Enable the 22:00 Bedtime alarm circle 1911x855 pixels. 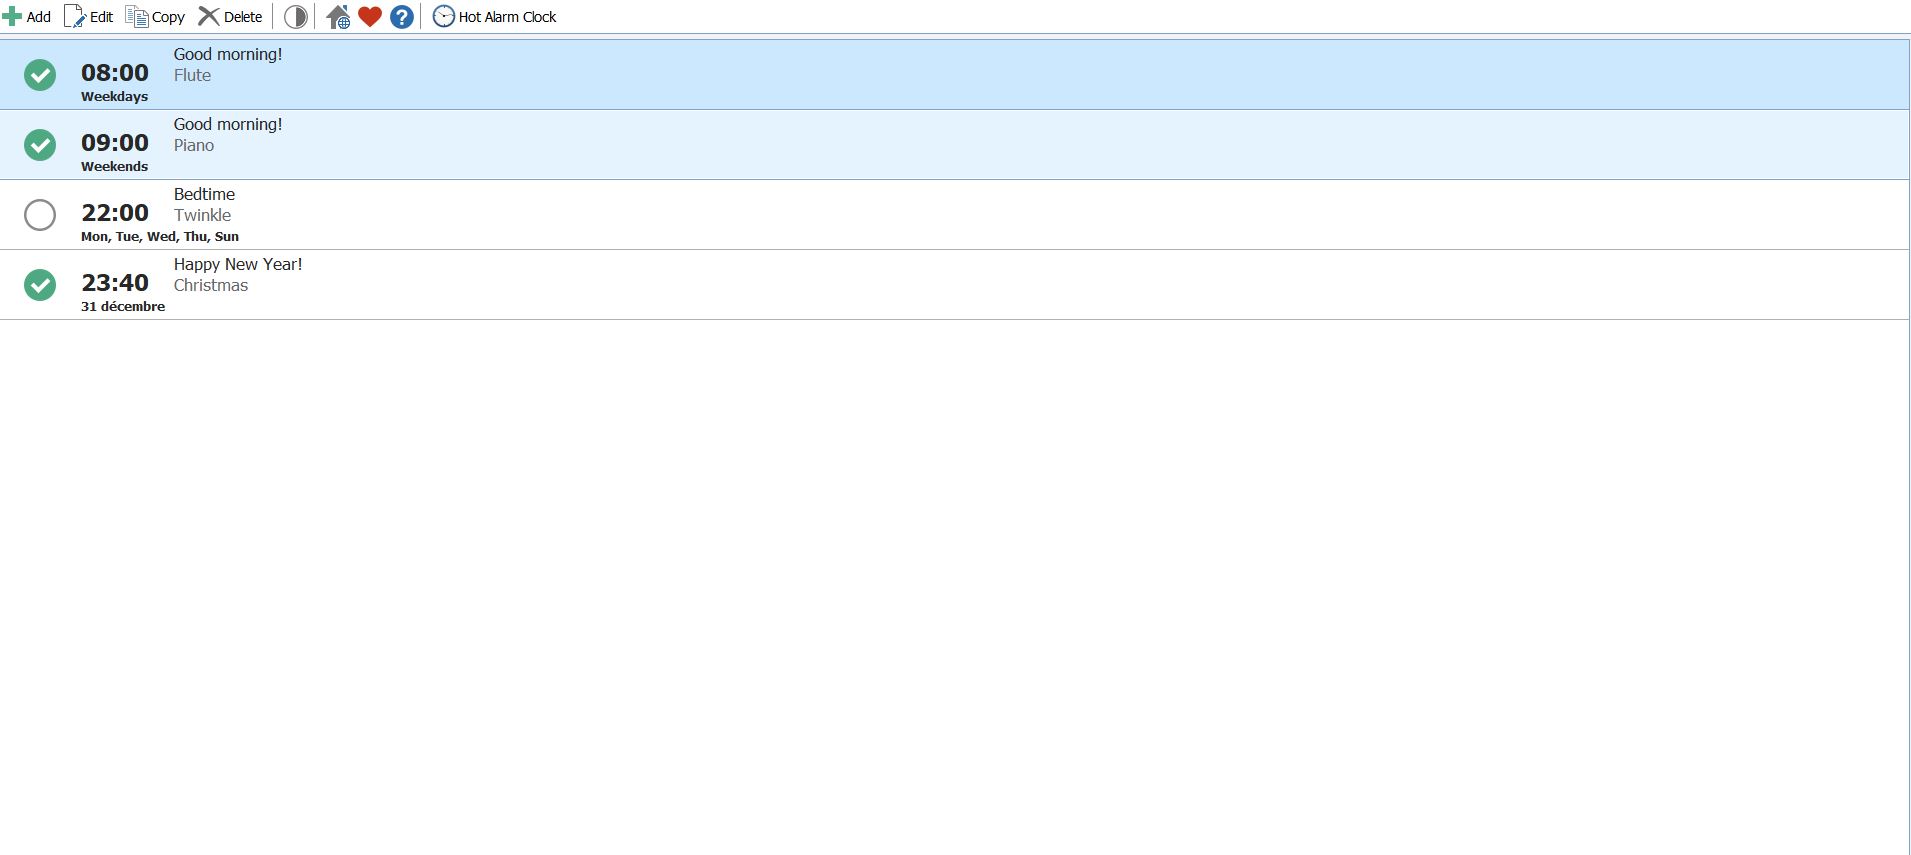pyautogui.click(x=40, y=215)
